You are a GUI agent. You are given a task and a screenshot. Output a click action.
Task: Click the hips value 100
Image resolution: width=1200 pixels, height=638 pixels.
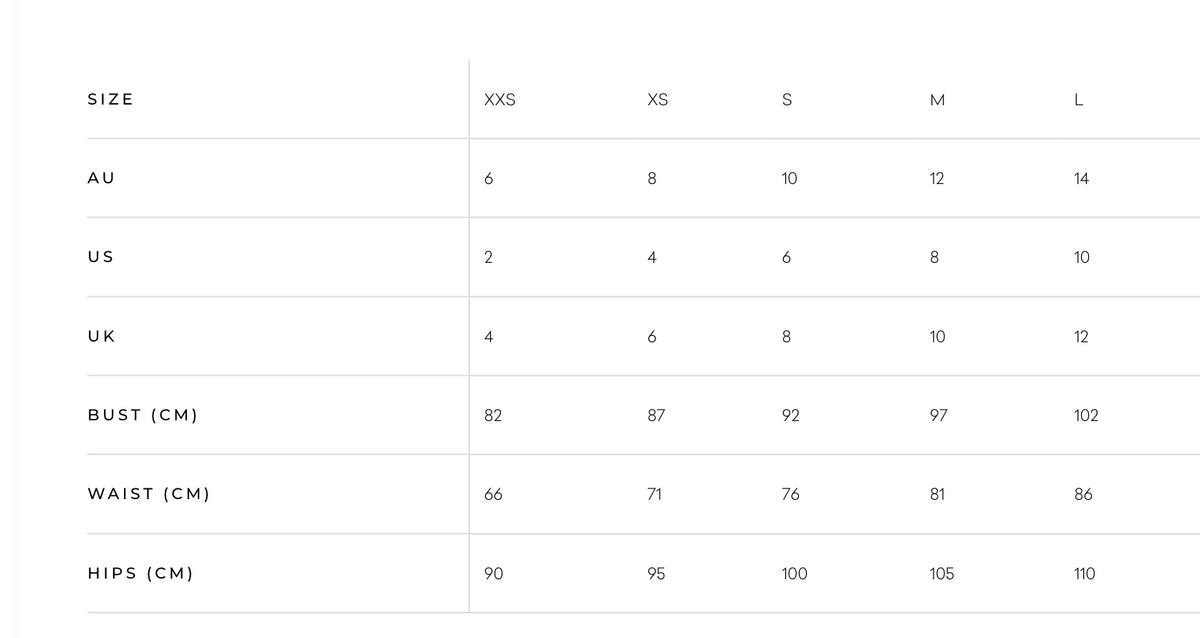pos(794,574)
